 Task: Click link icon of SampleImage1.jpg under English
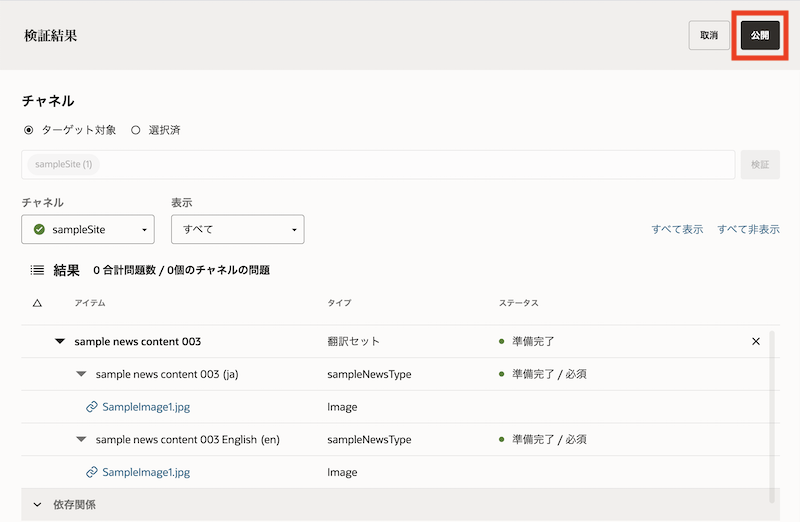click(x=92, y=472)
